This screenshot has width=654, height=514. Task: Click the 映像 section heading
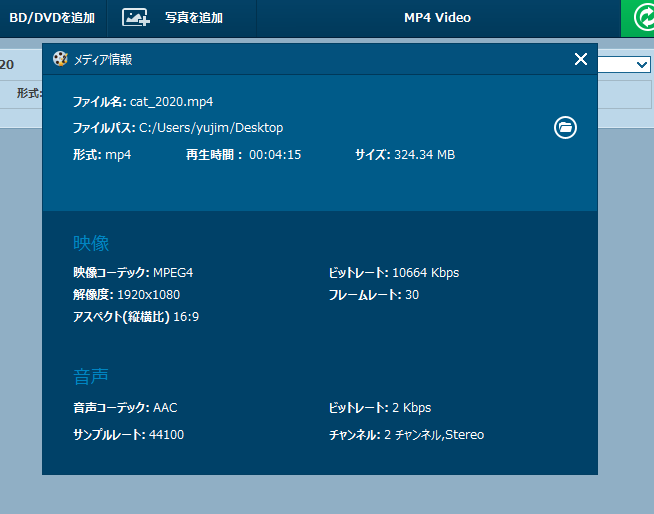click(91, 243)
